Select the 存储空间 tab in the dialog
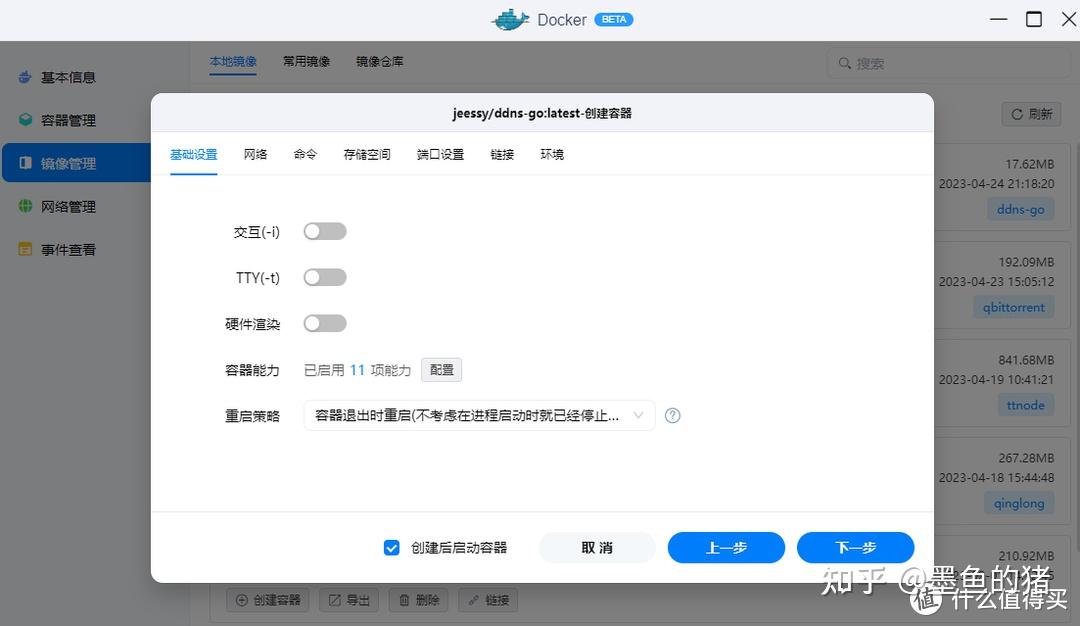Screen dimensions: 1080x626 (x=365, y=154)
